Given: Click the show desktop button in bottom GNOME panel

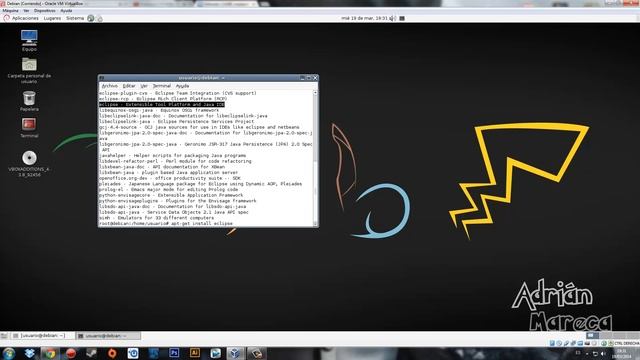Looking at the screenshot, I should pyautogui.click(x=4, y=336).
